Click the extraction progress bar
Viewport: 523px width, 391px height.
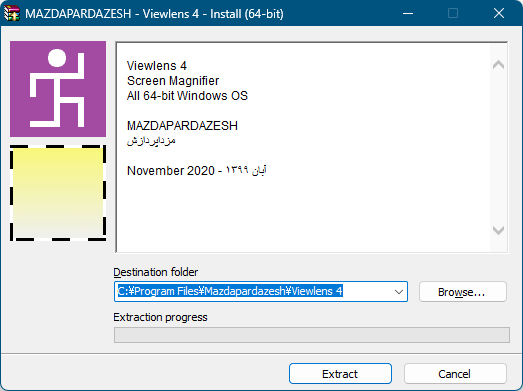312,335
